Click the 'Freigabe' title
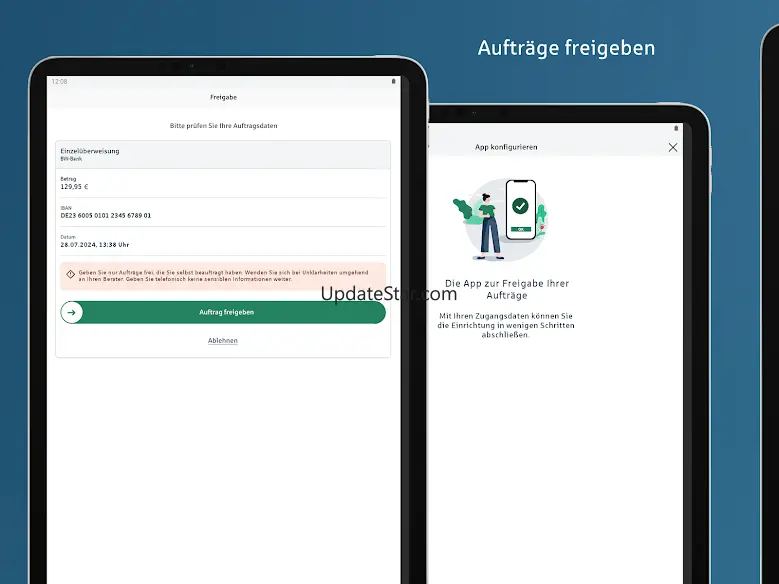This screenshot has width=779, height=584. click(x=224, y=97)
